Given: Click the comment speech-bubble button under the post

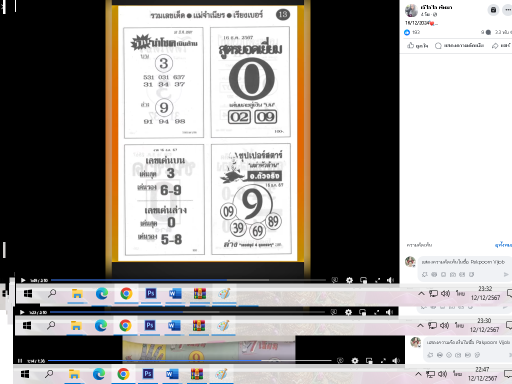Looking at the screenshot, I should click(459, 46).
